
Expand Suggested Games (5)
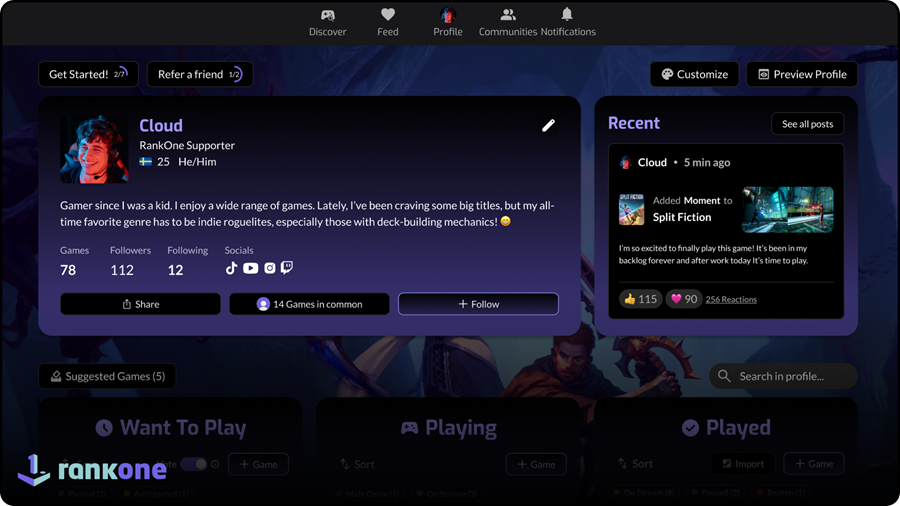coord(107,376)
